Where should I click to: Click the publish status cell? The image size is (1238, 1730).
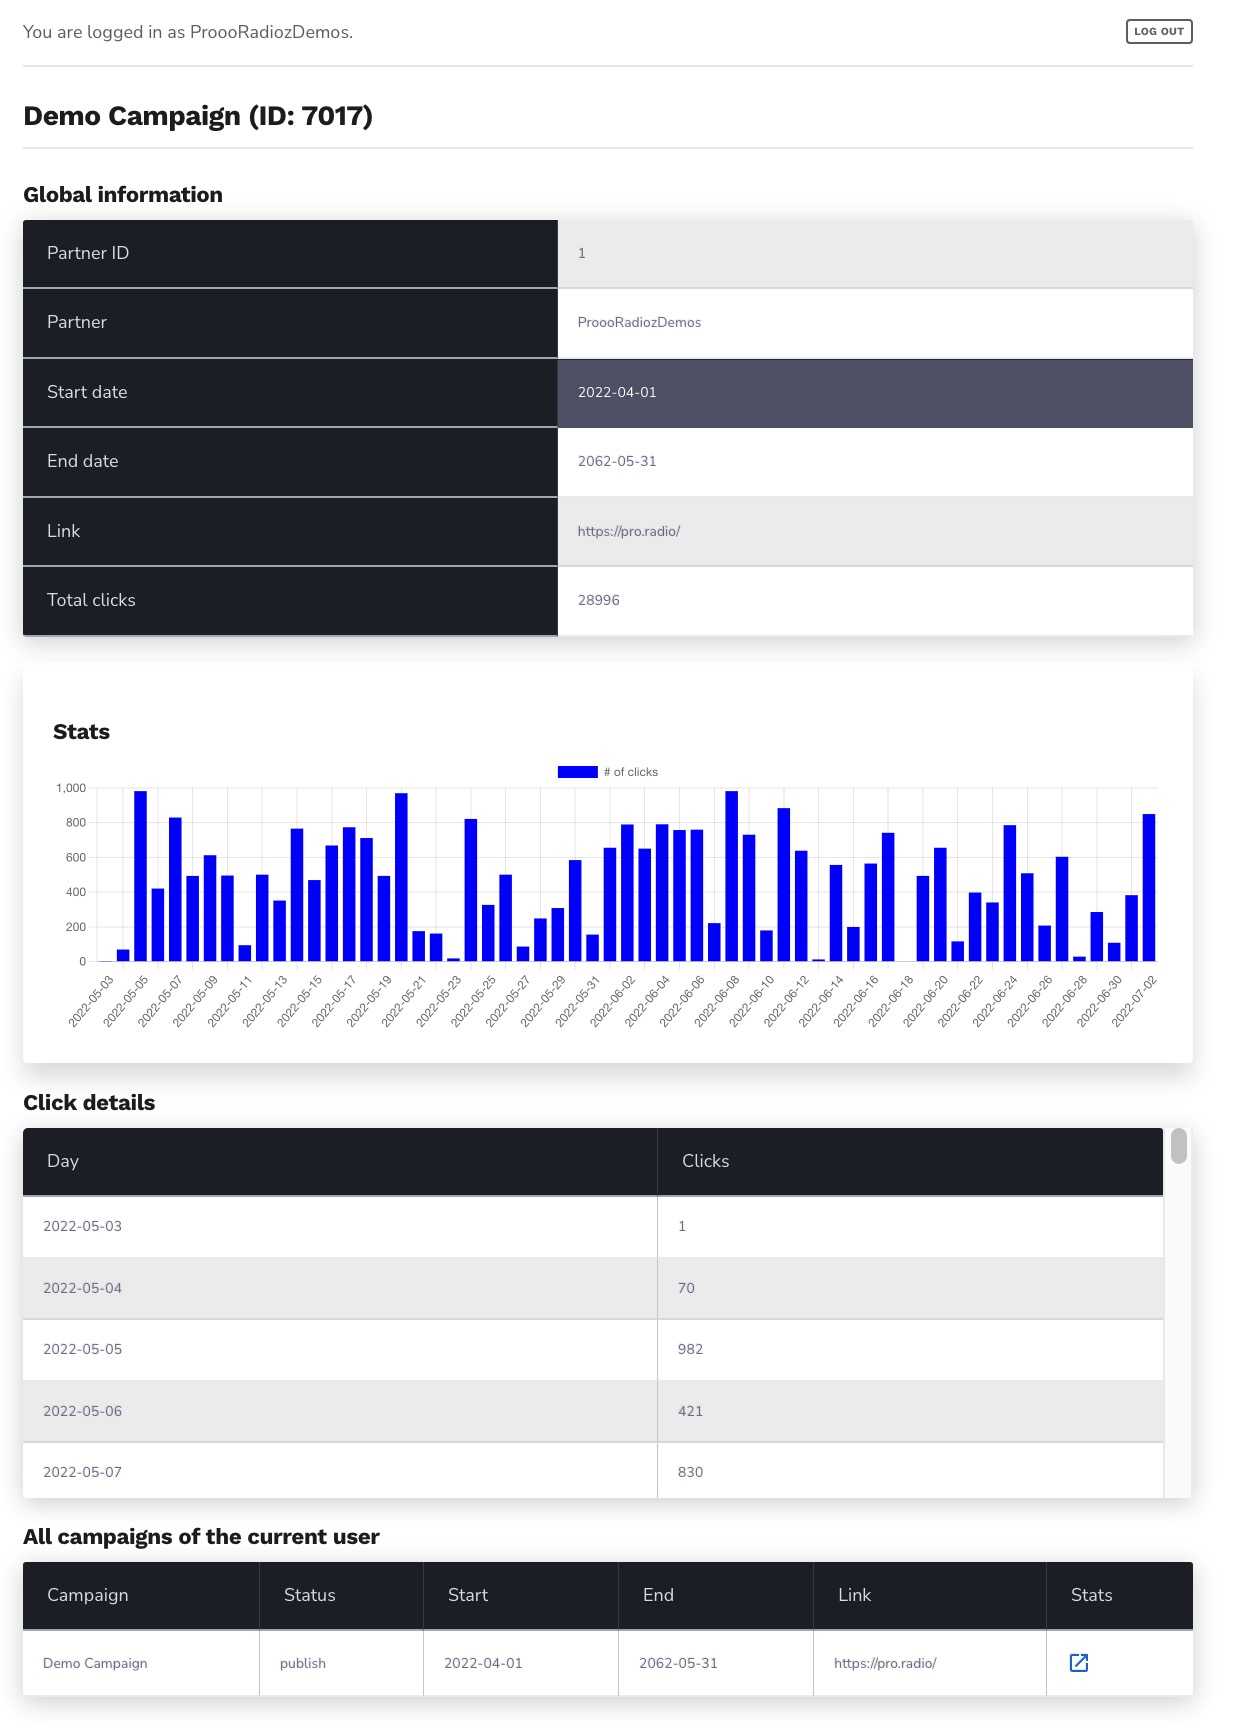pos(303,1663)
